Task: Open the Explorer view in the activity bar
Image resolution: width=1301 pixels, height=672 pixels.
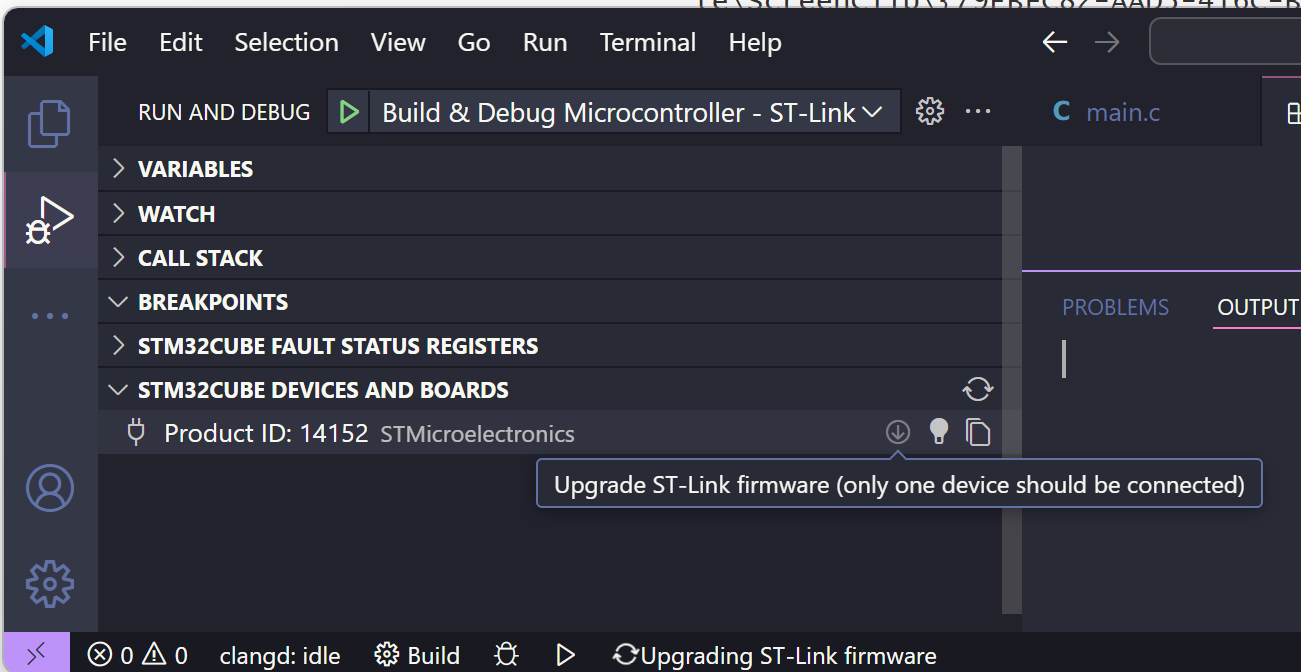Action: point(50,121)
